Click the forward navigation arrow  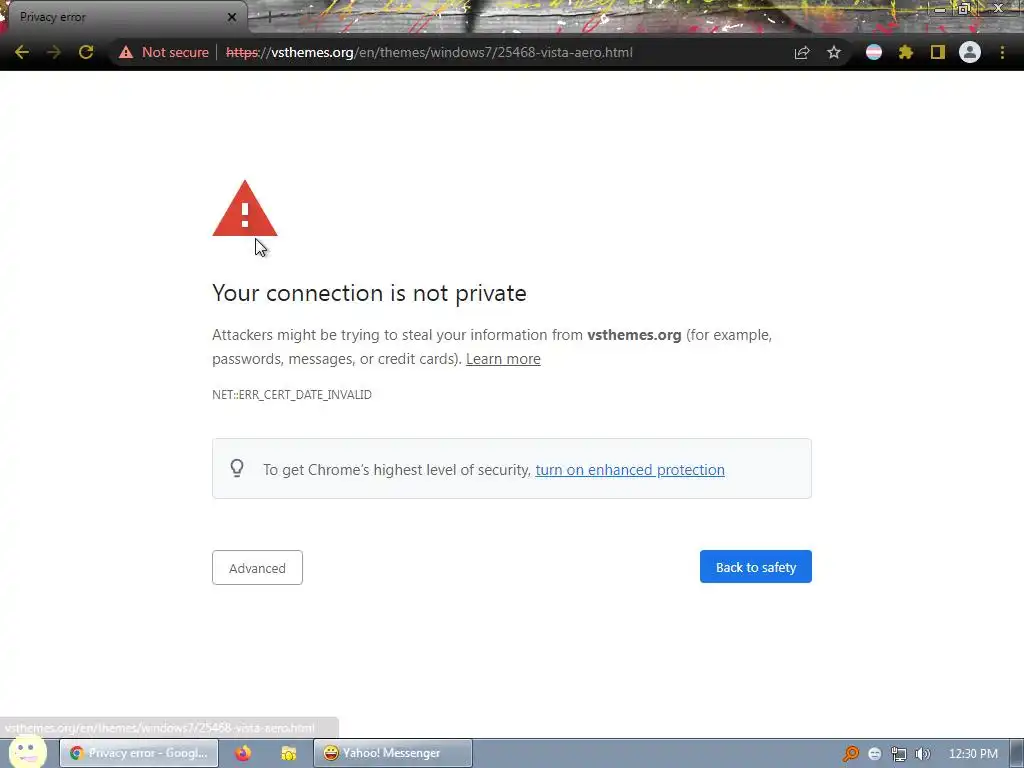(54, 52)
